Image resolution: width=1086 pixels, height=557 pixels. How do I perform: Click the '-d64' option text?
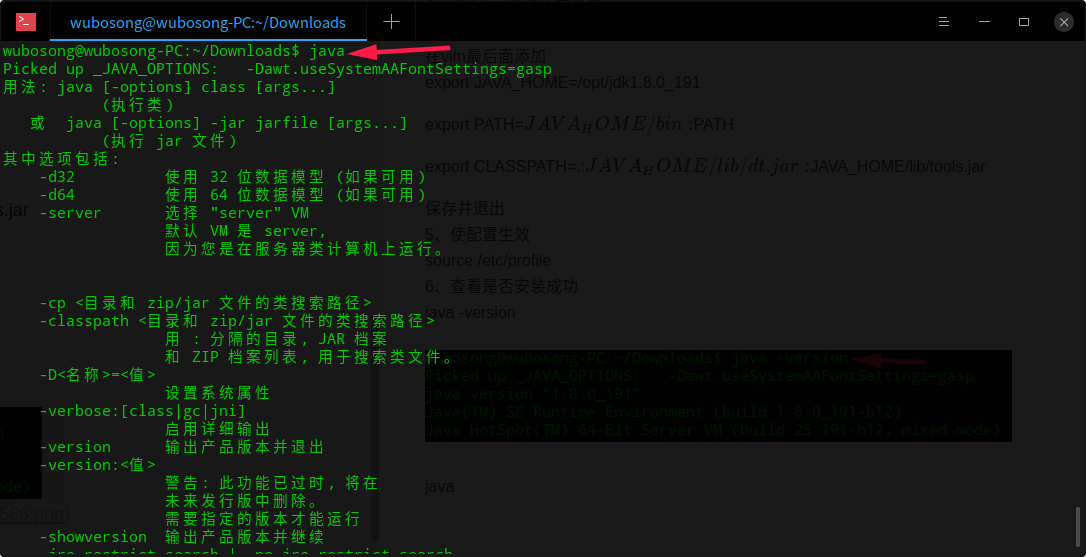pos(57,195)
